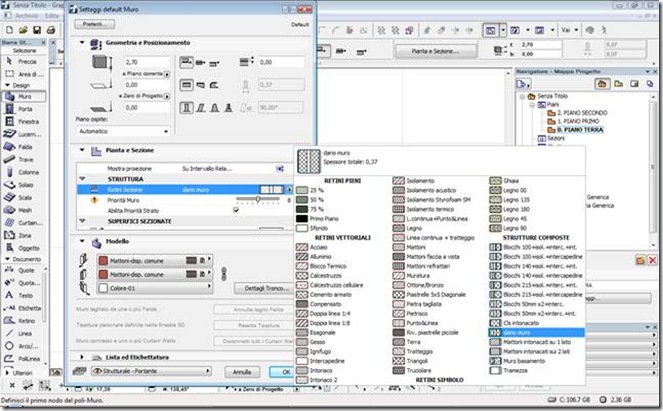The width and height of the screenshot is (663, 411).
Task: Collapse the STRUTTURA group
Action: [82, 179]
